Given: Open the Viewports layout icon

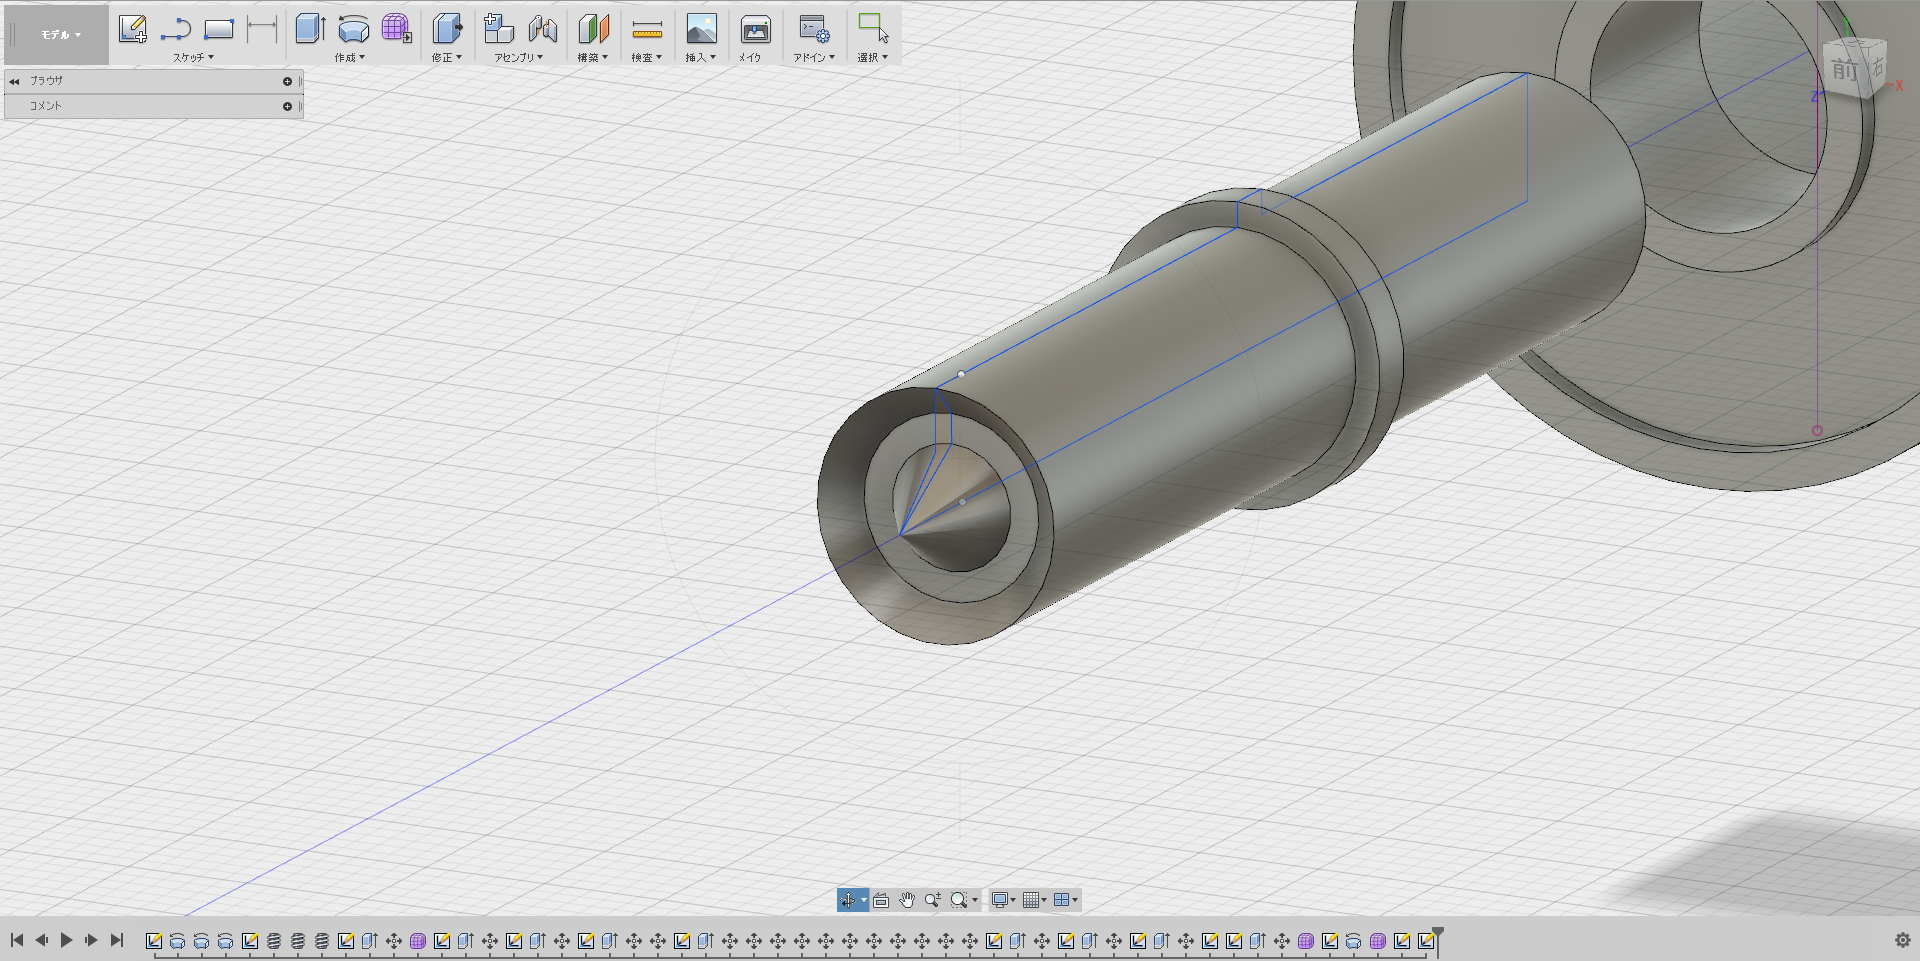Looking at the screenshot, I should pyautogui.click(x=1062, y=900).
